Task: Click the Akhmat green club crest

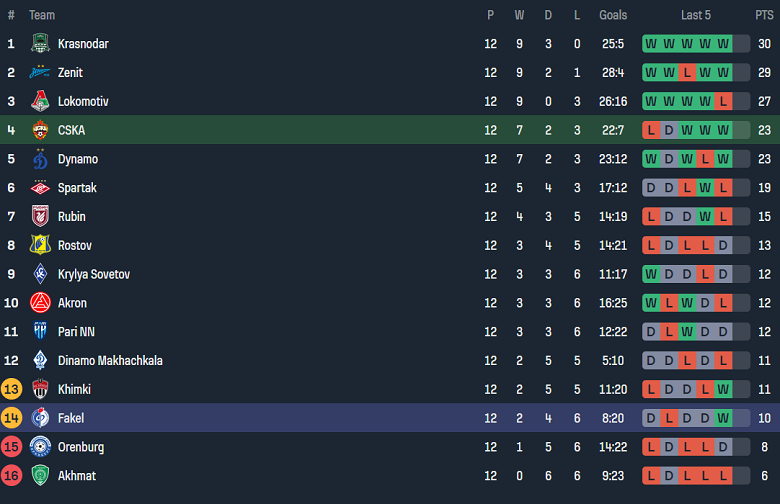Action: point(40,476)
